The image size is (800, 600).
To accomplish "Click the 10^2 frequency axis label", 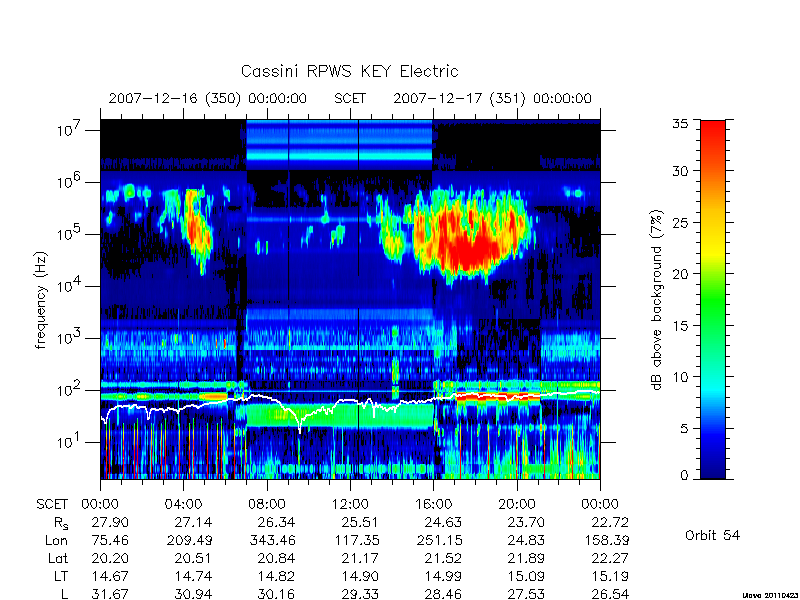I will click(x=69, y=389).
